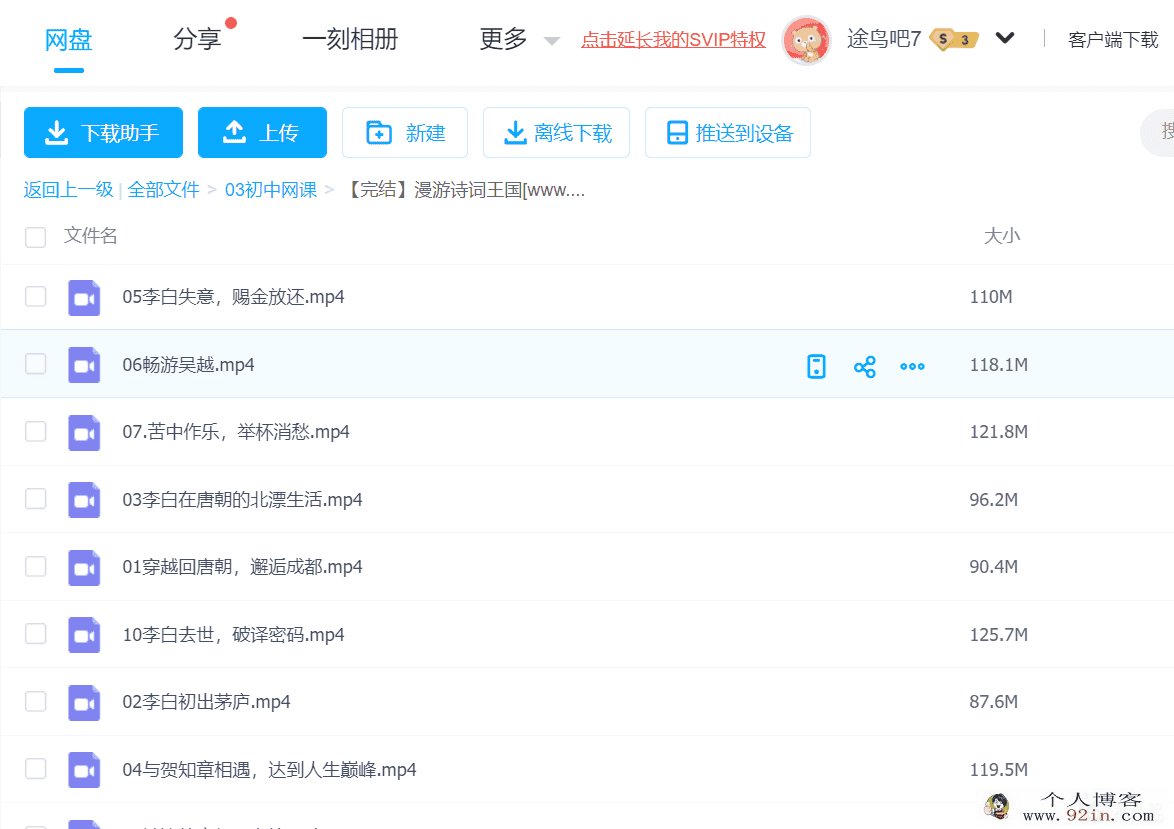The height and width of the screenshot is (829, 1174).
Task: Switch to the 网盘 tab
Action: (68, 39)
